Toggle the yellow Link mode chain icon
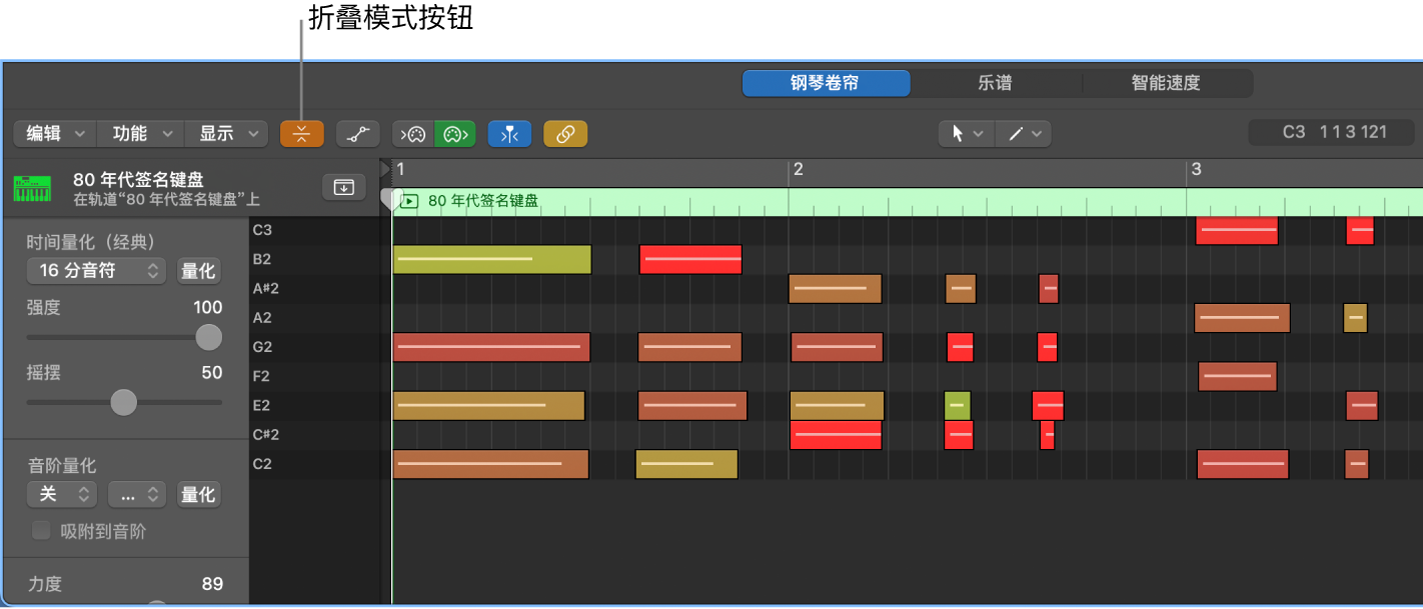The width and height of the screenshot is (1423, 609). click(x=565, y=133)
